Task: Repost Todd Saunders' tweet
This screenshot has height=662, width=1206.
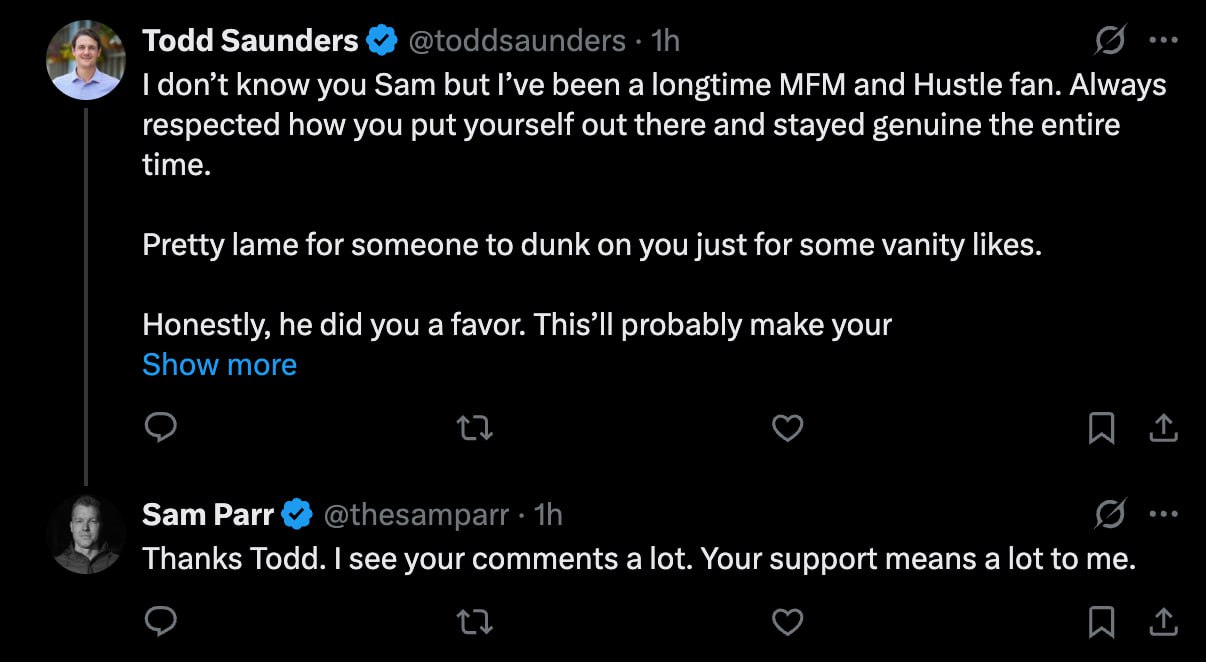Action: point(474,428)
